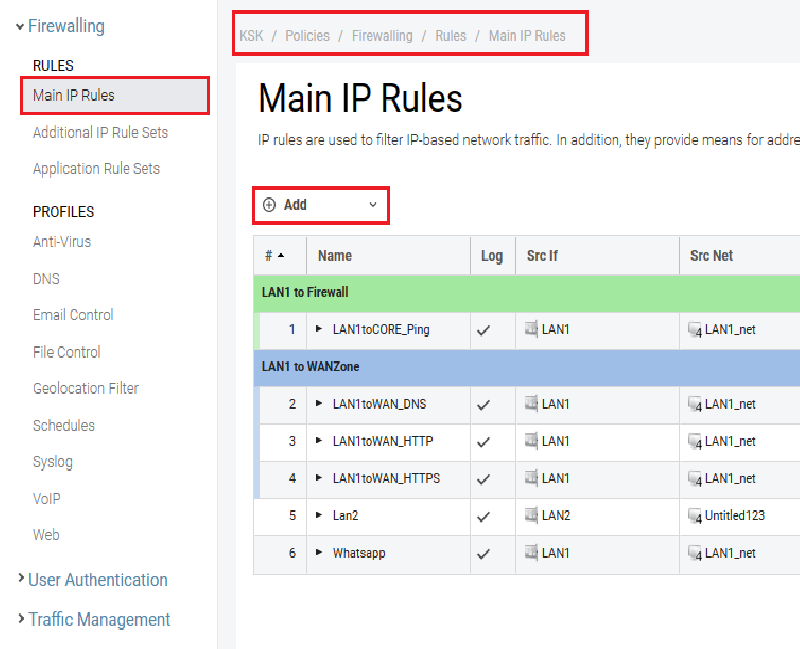The image size is (800, 649).
Task: Click the plus icon on the Add button
Action: click(269, 205)
